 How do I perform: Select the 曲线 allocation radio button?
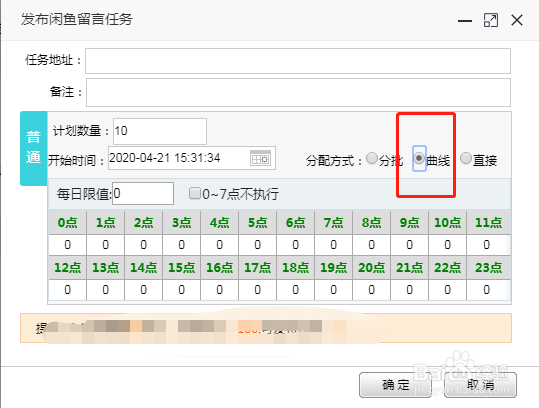pos(419,158)
